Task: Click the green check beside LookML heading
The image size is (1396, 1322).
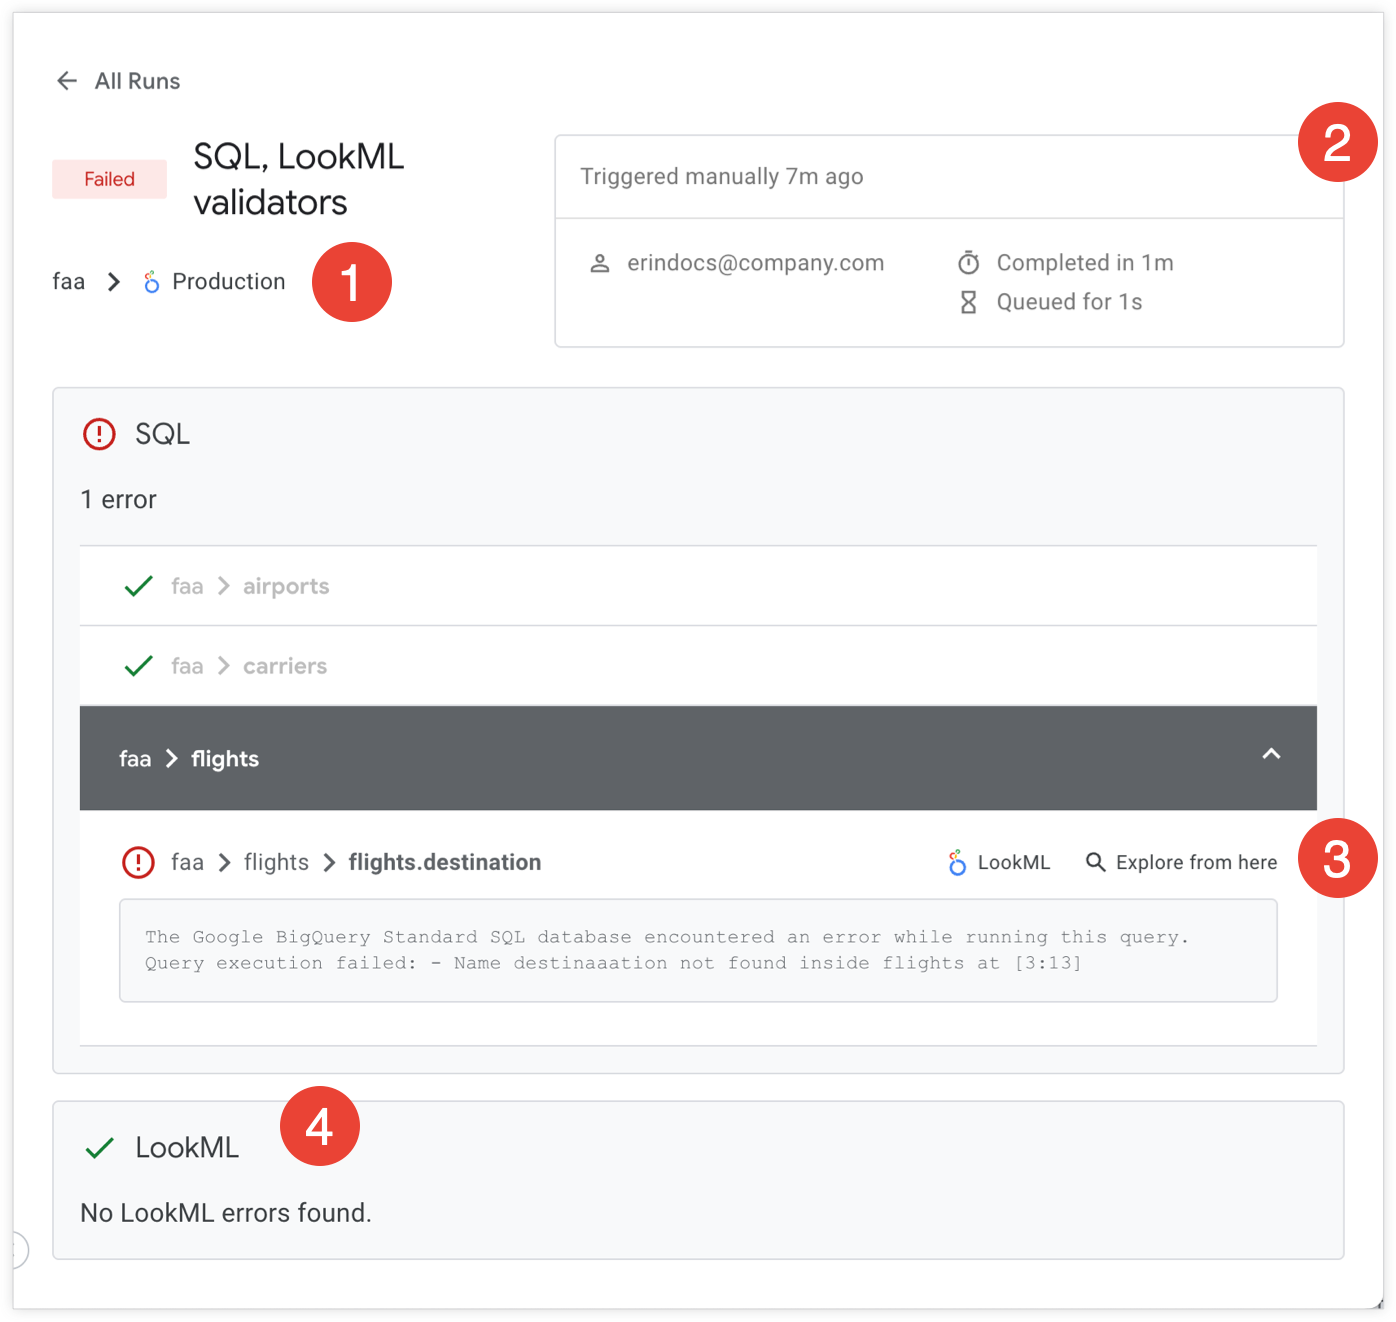Action: click(x=98, y=1147)
